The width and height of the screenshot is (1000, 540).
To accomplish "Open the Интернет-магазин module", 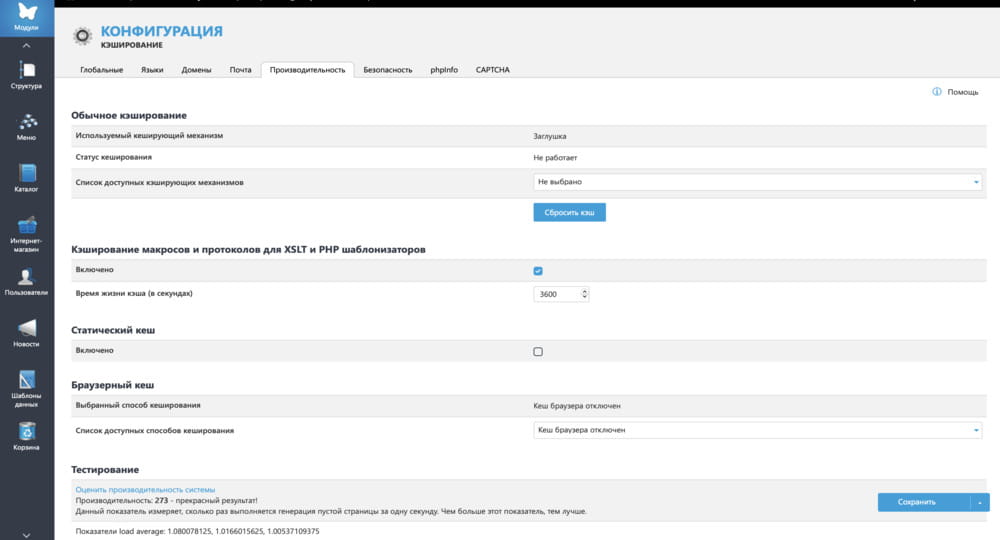I will coord(27,229).
